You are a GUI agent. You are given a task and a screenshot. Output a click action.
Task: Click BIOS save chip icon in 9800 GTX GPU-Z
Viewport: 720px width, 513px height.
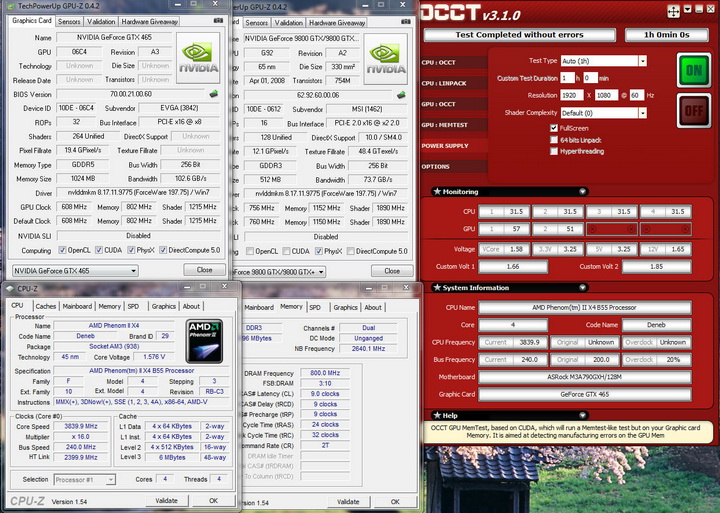click(x=401, y=95)
